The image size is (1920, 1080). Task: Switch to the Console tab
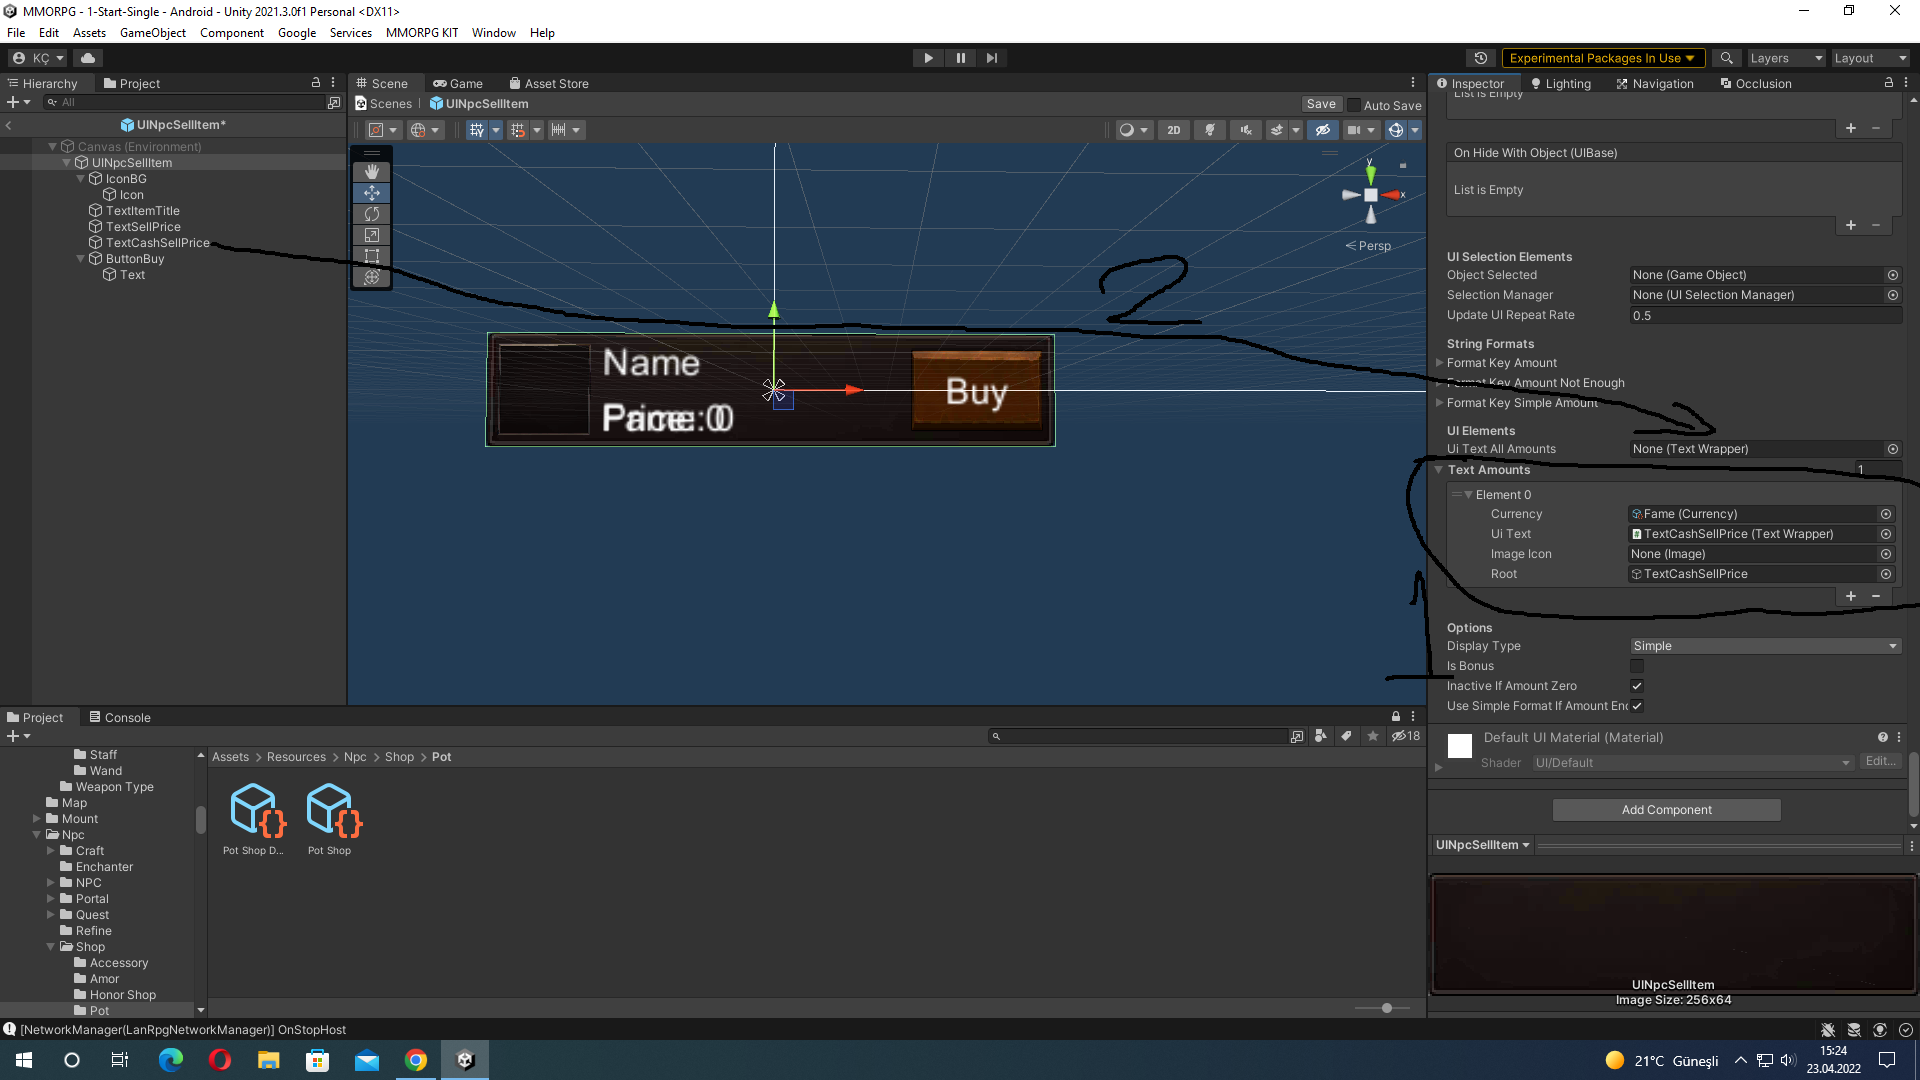point(127,717)
